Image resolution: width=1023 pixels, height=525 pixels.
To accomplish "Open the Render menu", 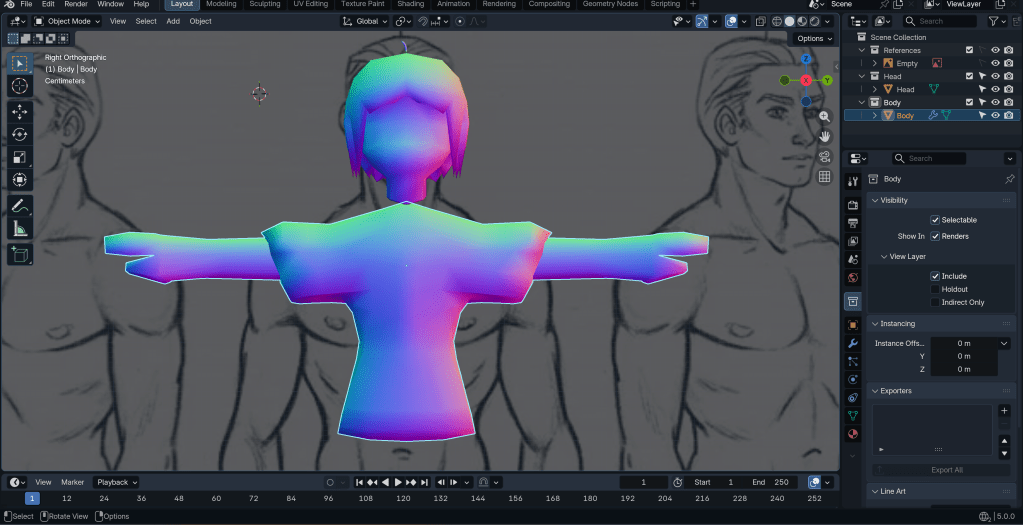I will (76, 4).
